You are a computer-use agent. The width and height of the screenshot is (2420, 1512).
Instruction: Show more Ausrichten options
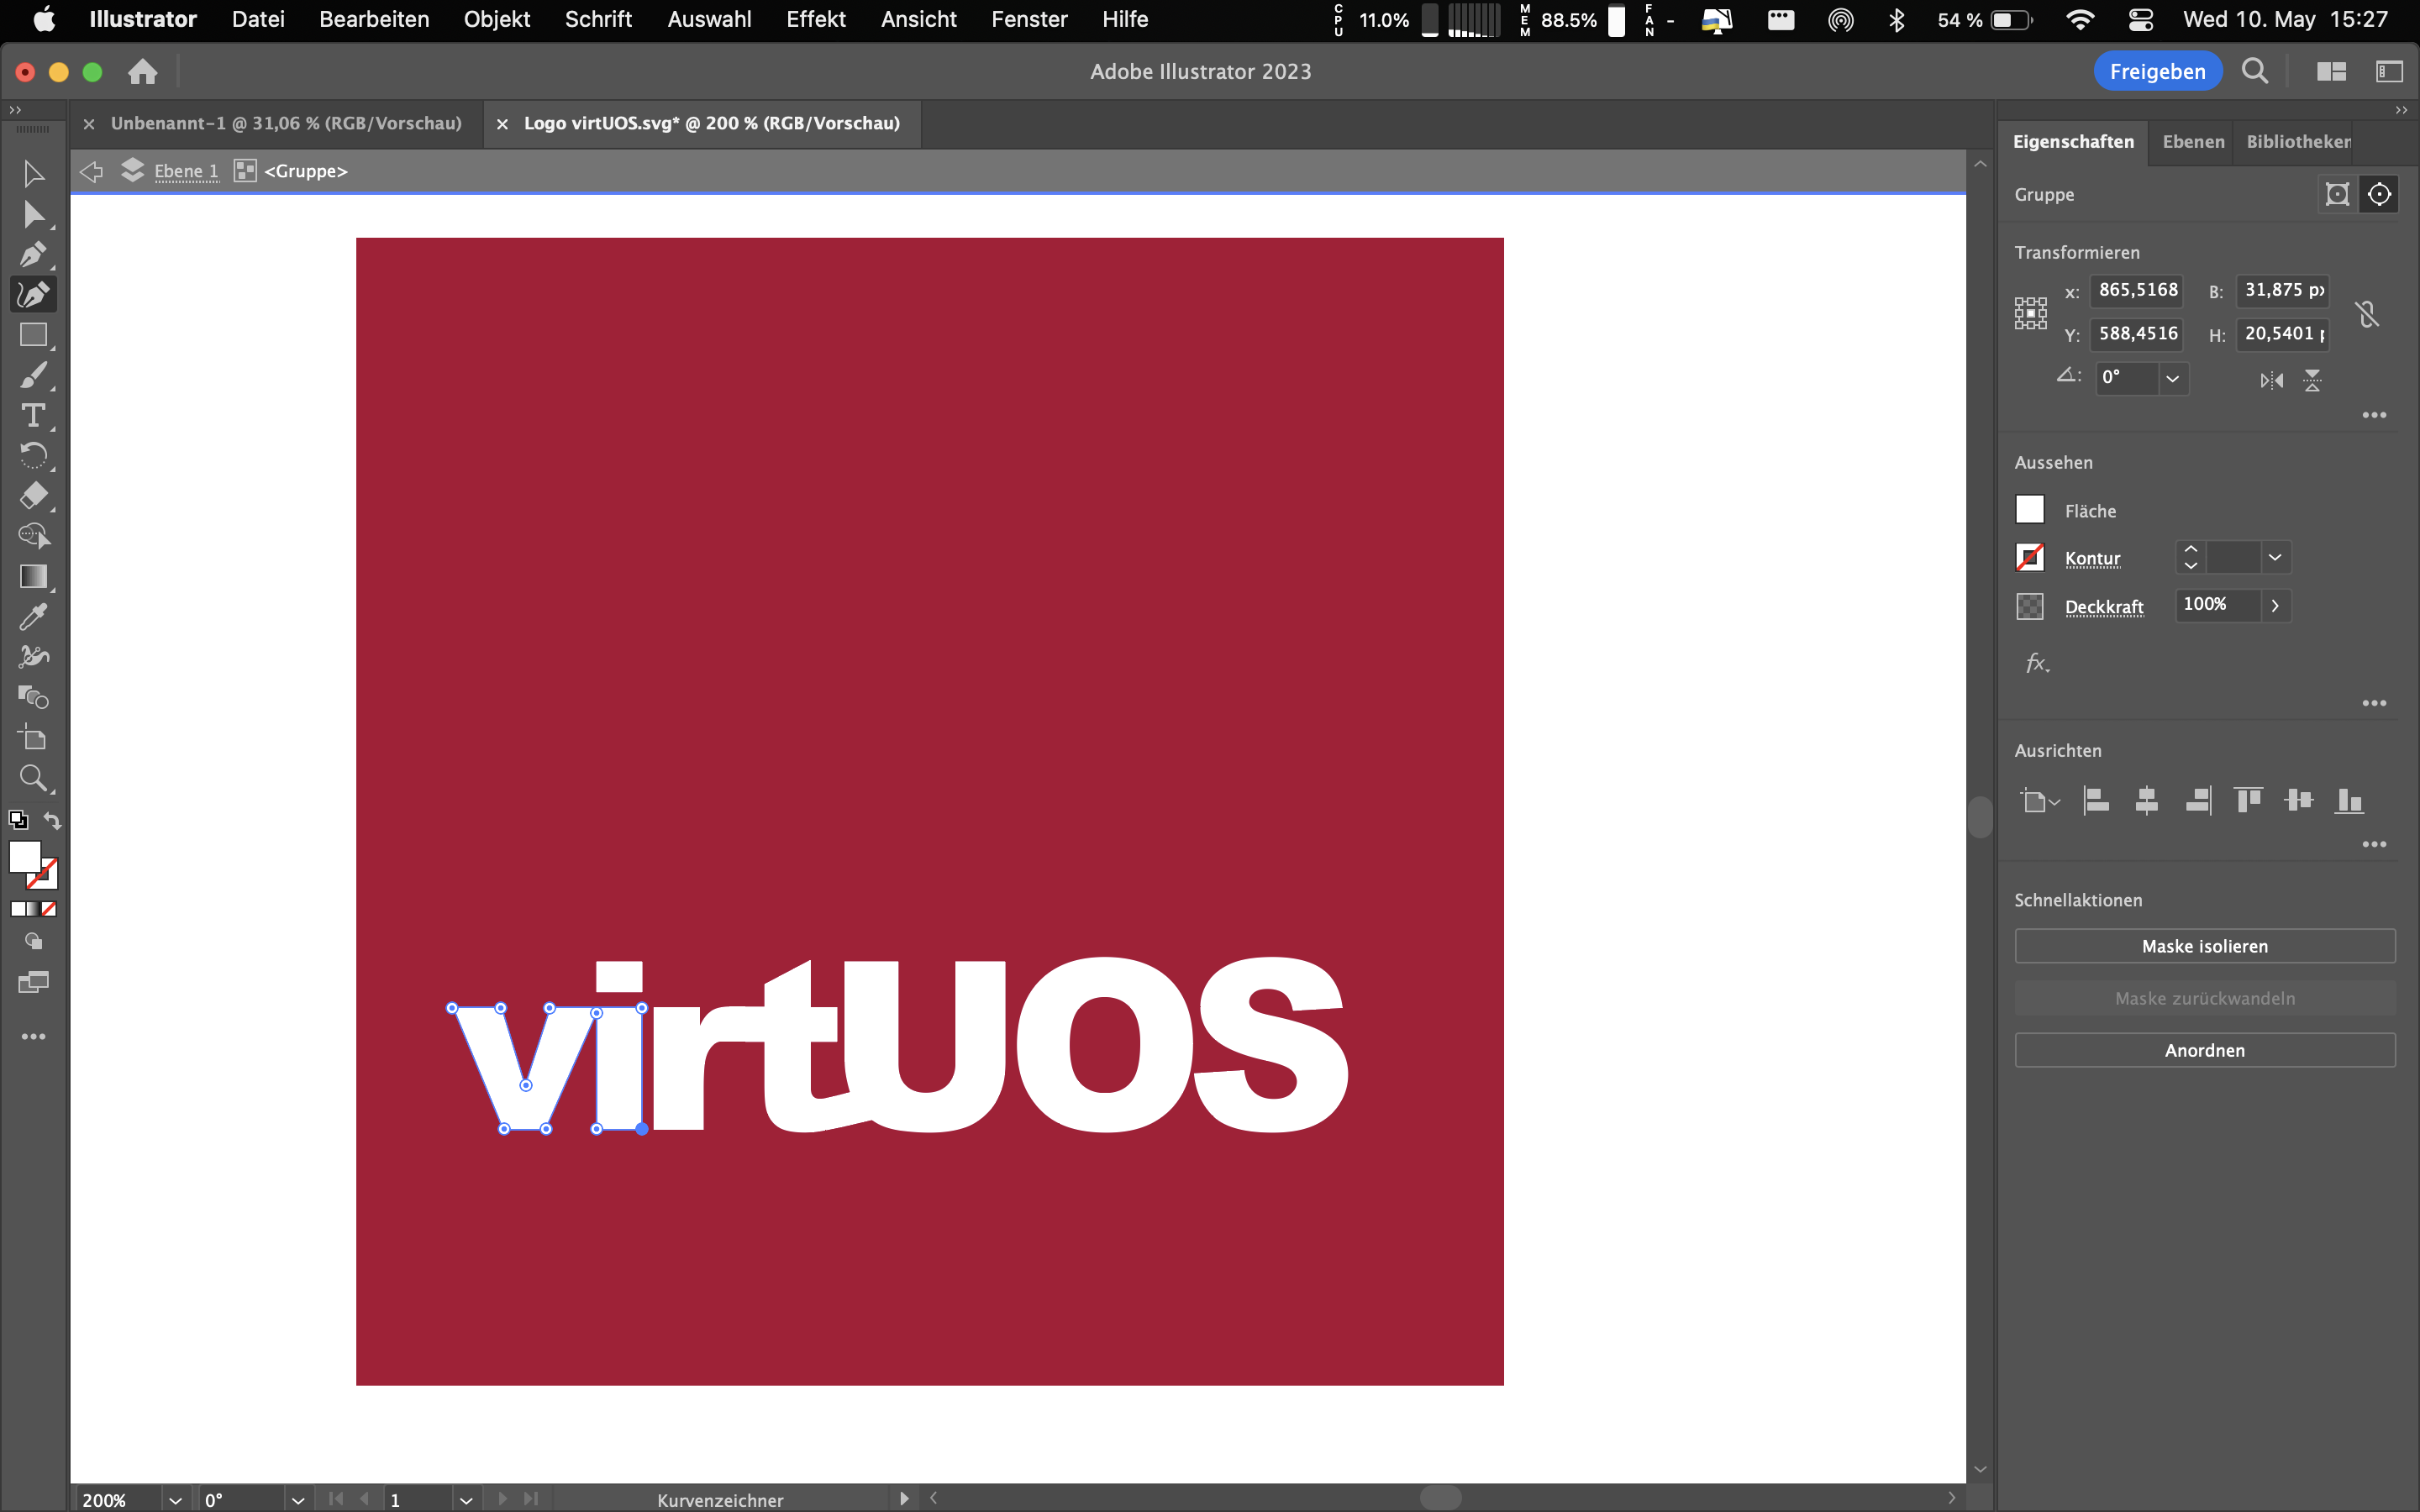(x=2374, y=845)
